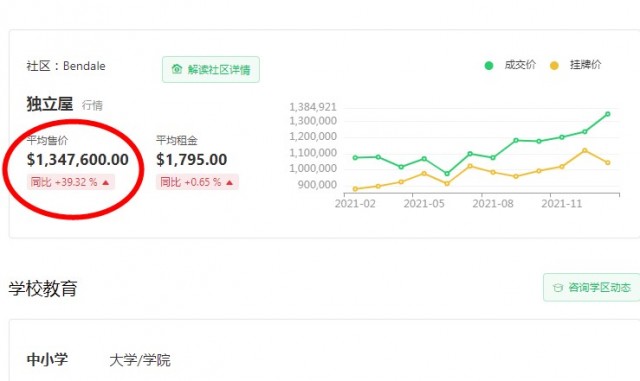Hide the 挂牌价 series via legend label
Viewport: 640px width, 381px height.
click(585, 65)
